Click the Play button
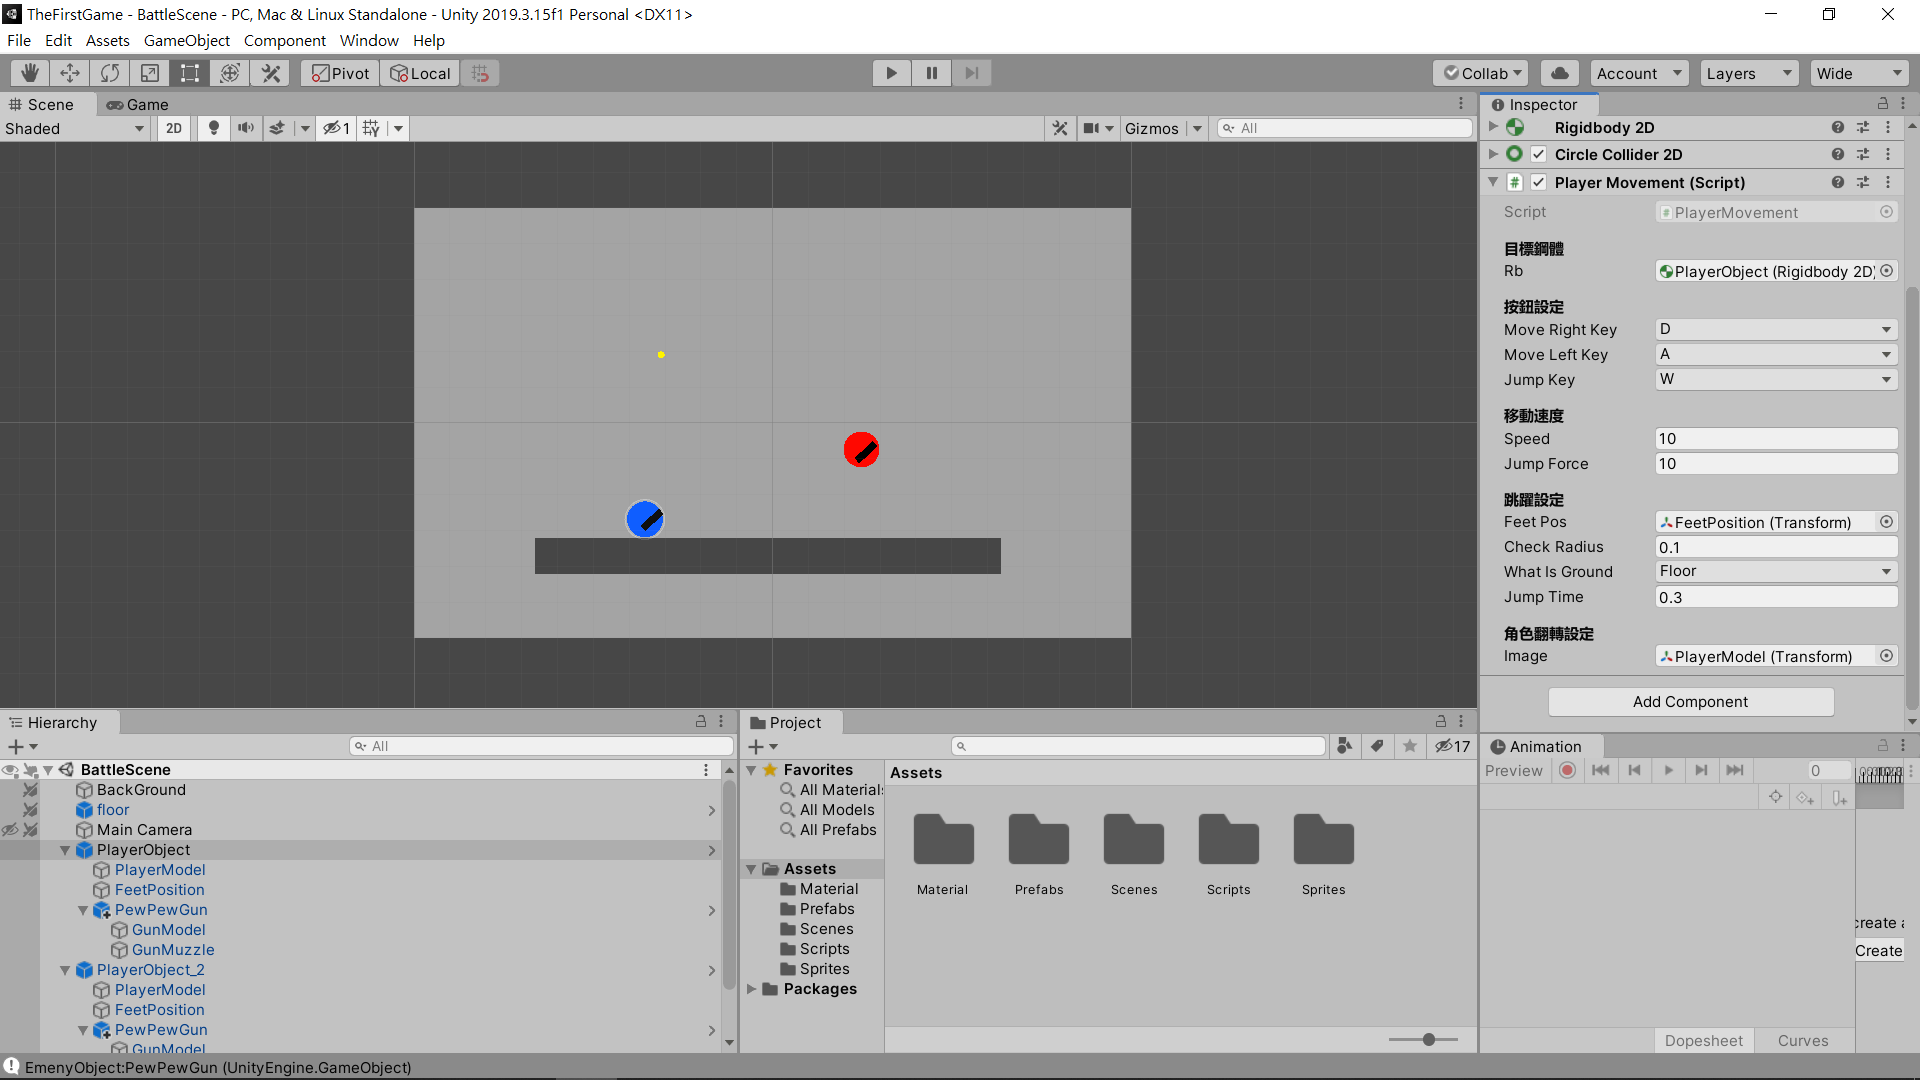This screenshot has height=1080, width=1920. click(x=891, y=73)
